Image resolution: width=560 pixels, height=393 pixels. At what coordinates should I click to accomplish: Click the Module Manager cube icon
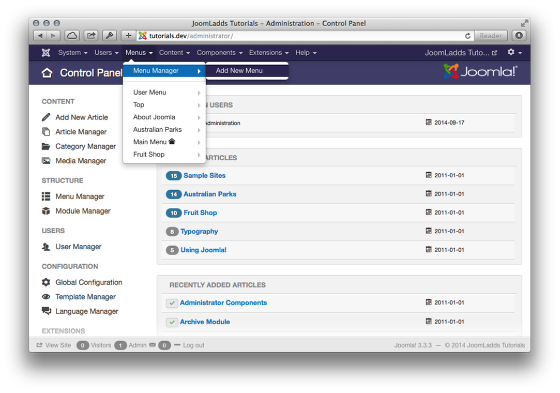pos(46,211)
